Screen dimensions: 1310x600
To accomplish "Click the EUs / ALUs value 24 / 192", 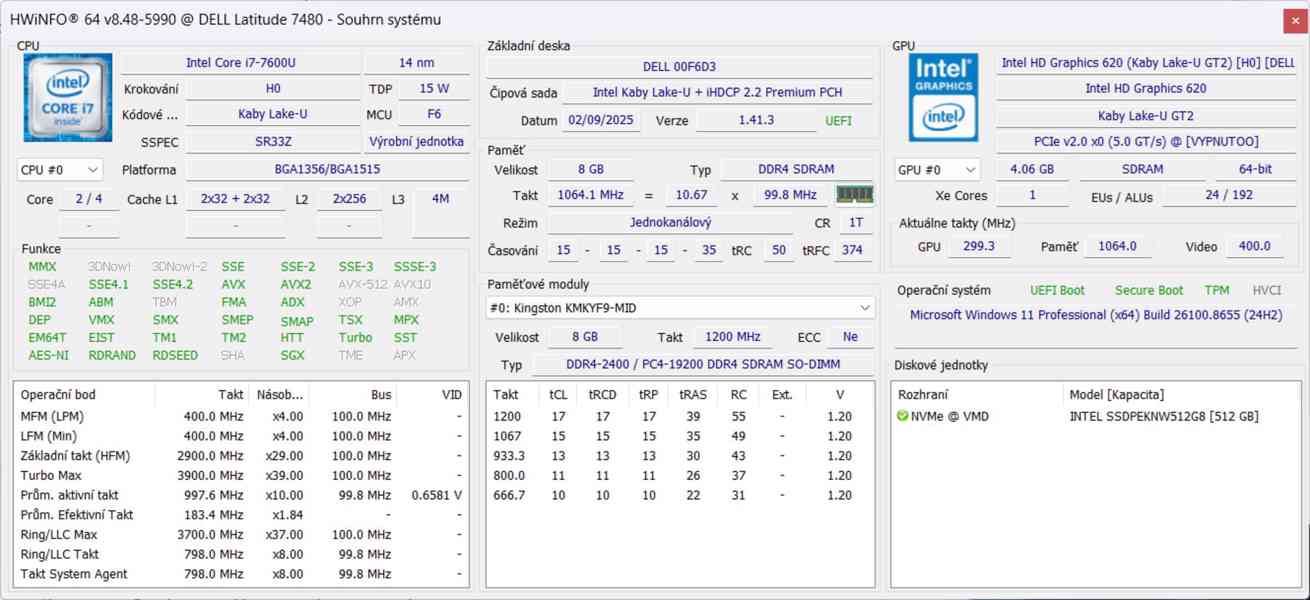I will point(1229,195).
